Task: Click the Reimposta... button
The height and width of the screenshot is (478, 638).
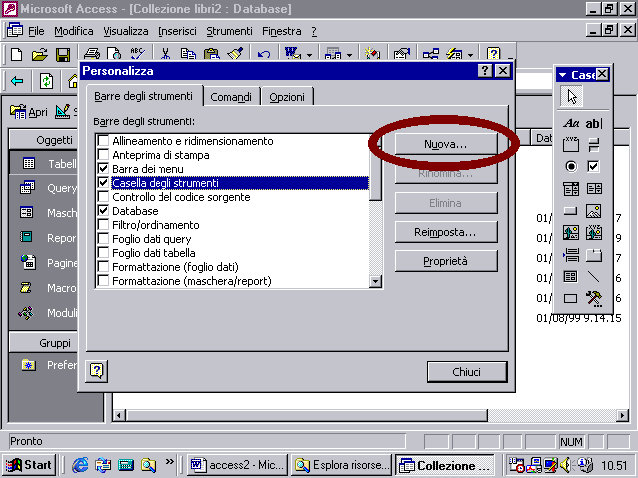Action: point(446,232)
